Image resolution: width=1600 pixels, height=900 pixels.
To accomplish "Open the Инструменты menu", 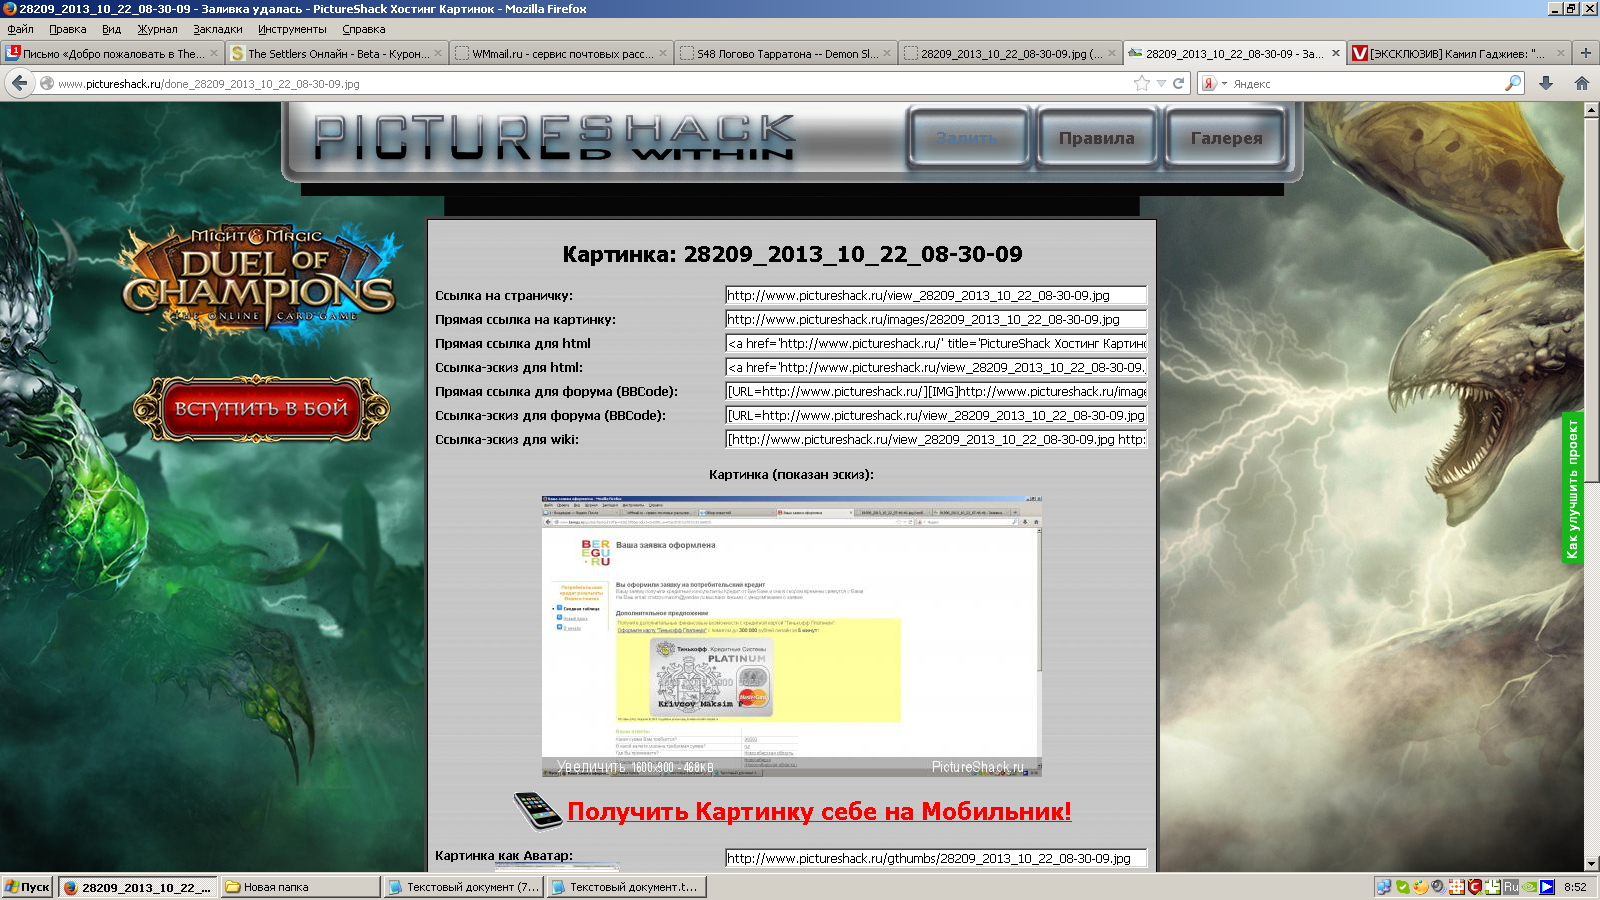I will pyautogui.click(x=292, y=29).
